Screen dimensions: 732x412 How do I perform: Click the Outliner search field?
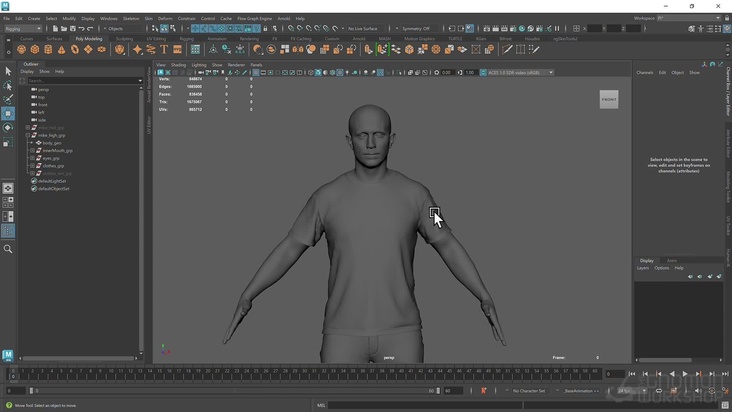(x=82, y=80)
